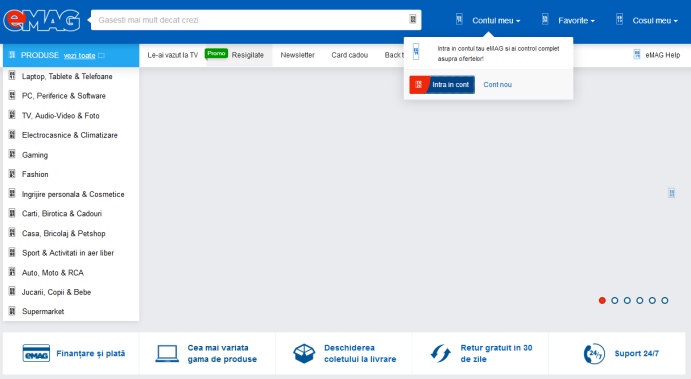The height and width of the screenshot is (379, 691).
Task: Open the Cosul meu dropdown
Action: tap(655, 20)
